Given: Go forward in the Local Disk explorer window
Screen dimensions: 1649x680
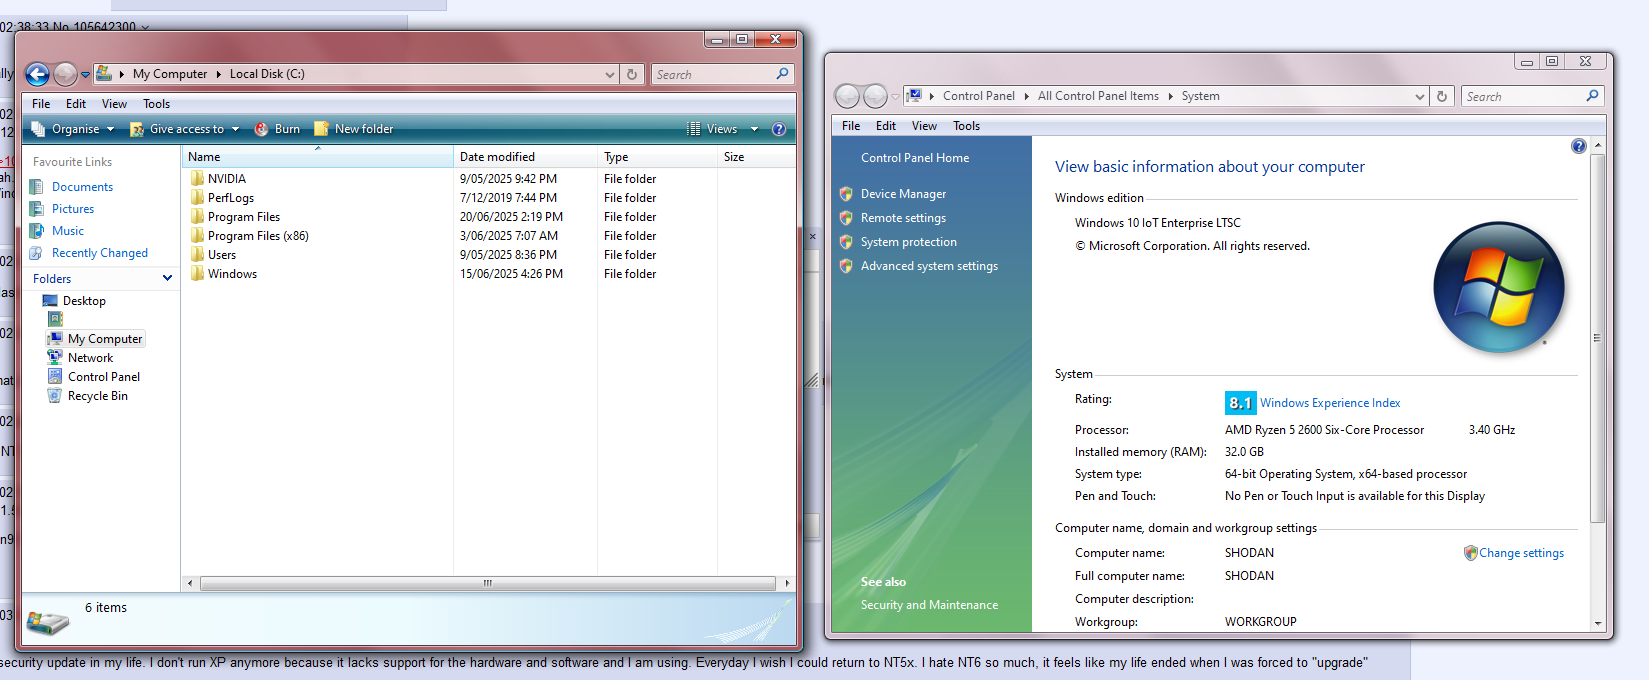Looking at the screenshot, I should [65, 74].
